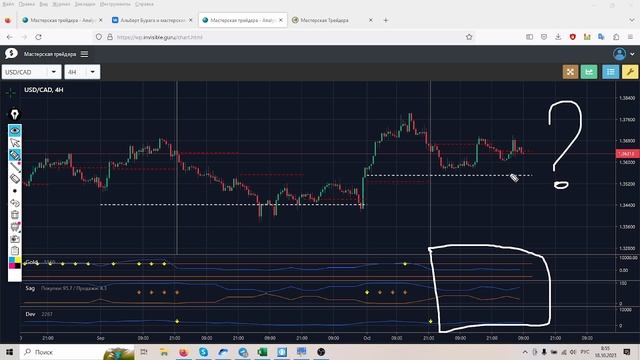Screen dimensions: 640x360
Task: Open the hamburger menu next to Мастерская трейдера
Action: [84, 54]
